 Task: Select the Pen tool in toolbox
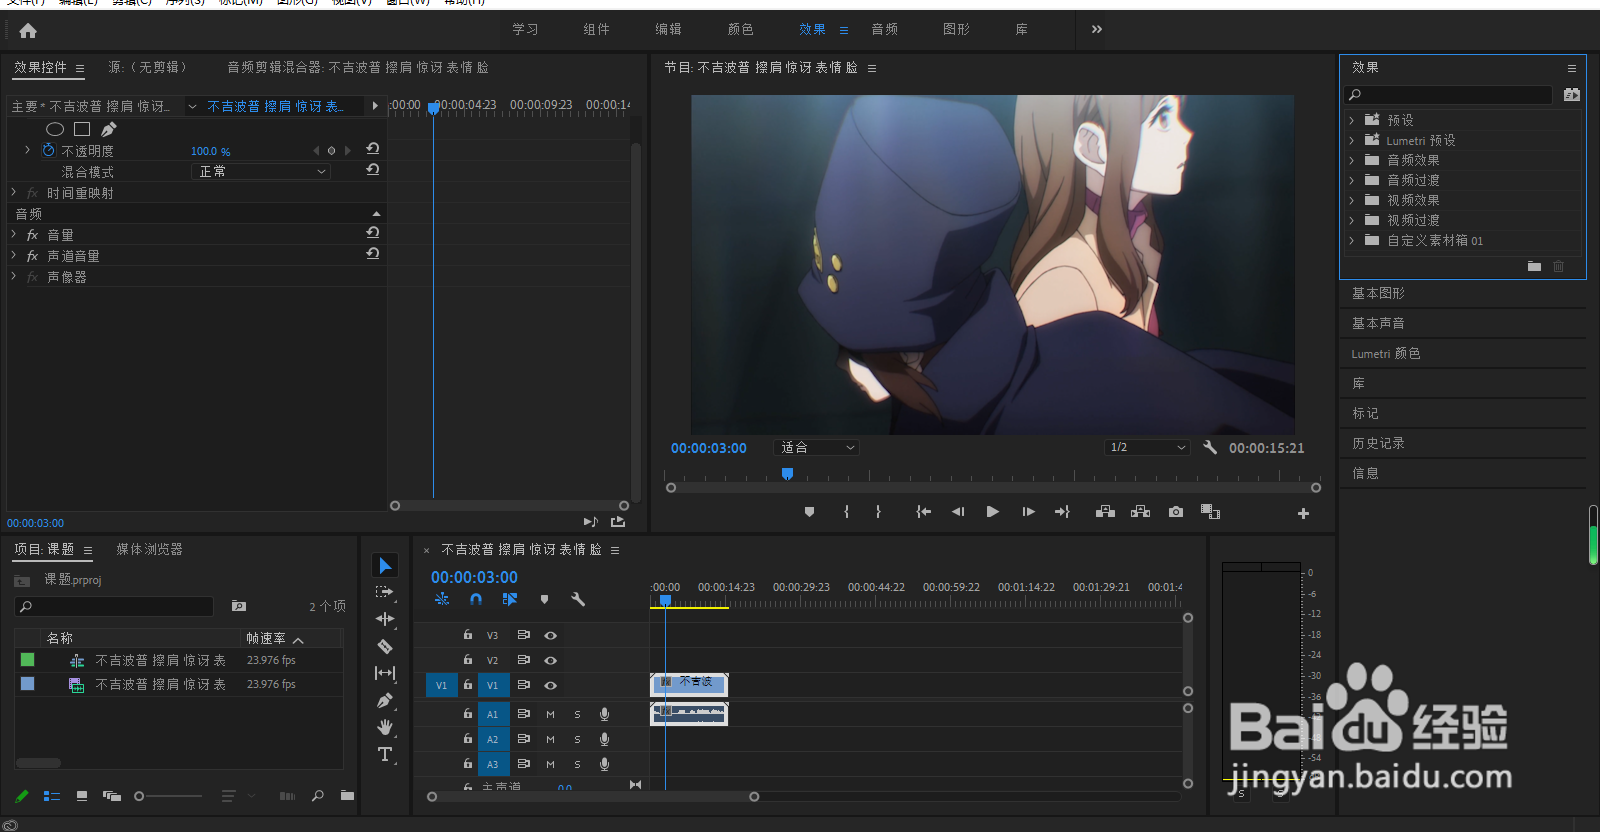pos(385,700)
